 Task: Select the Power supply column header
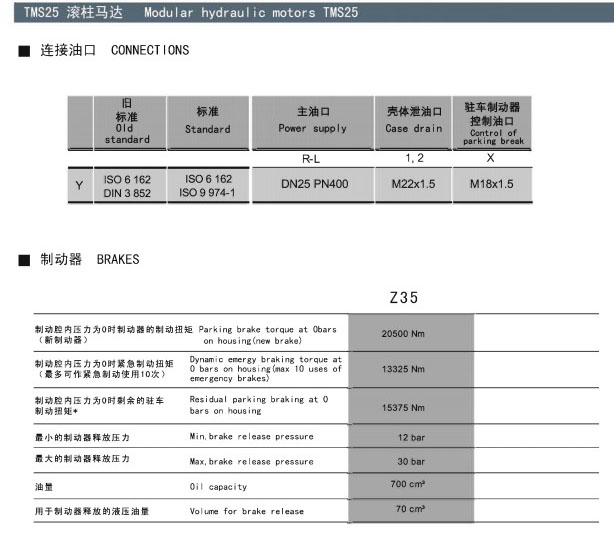coord(312,121)
